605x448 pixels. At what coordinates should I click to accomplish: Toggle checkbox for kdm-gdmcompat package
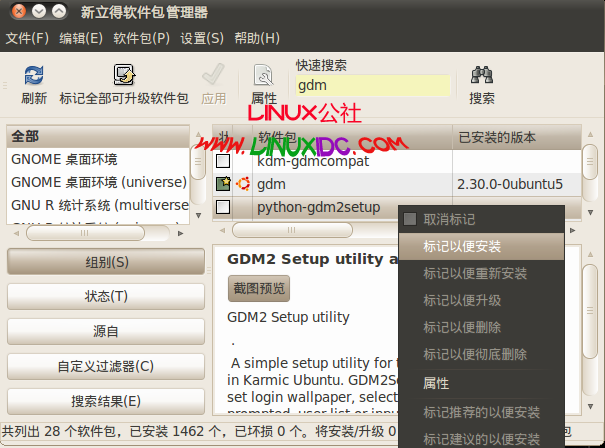pyautogui.click(x=223, y=161)
